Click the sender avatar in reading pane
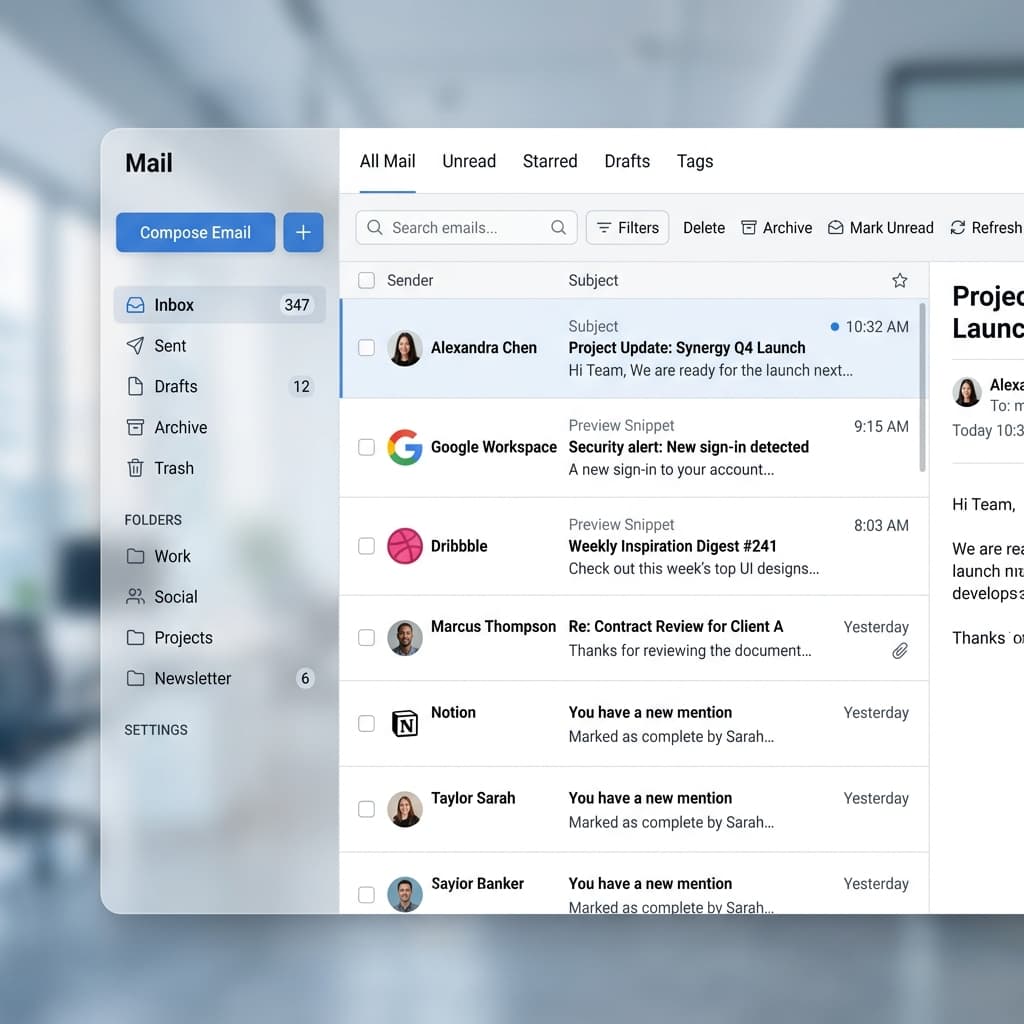 pos(967,392)
